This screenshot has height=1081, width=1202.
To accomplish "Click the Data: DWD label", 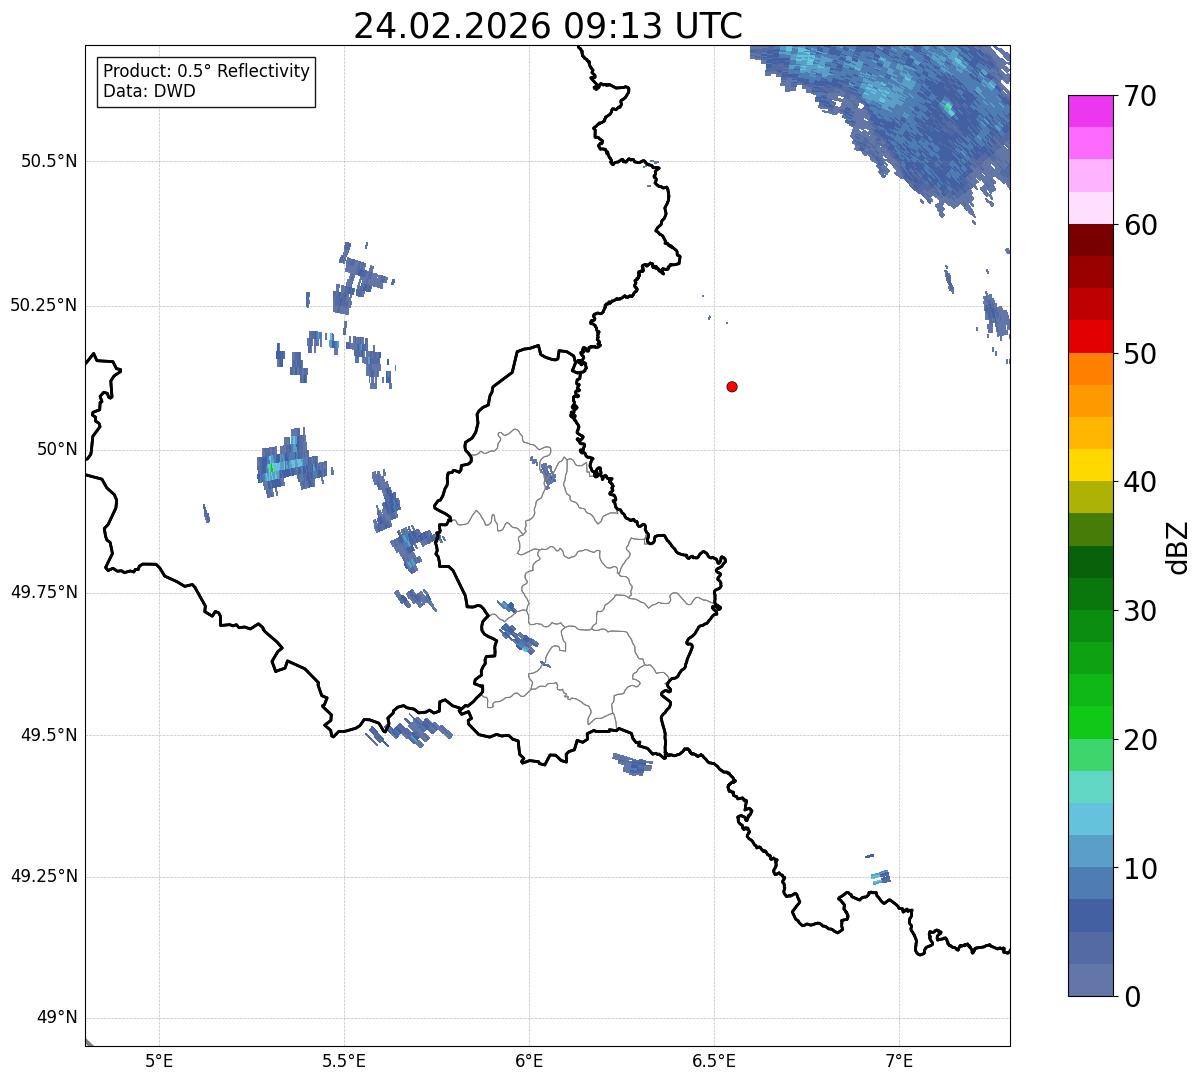I will click(x=149, y=91).
